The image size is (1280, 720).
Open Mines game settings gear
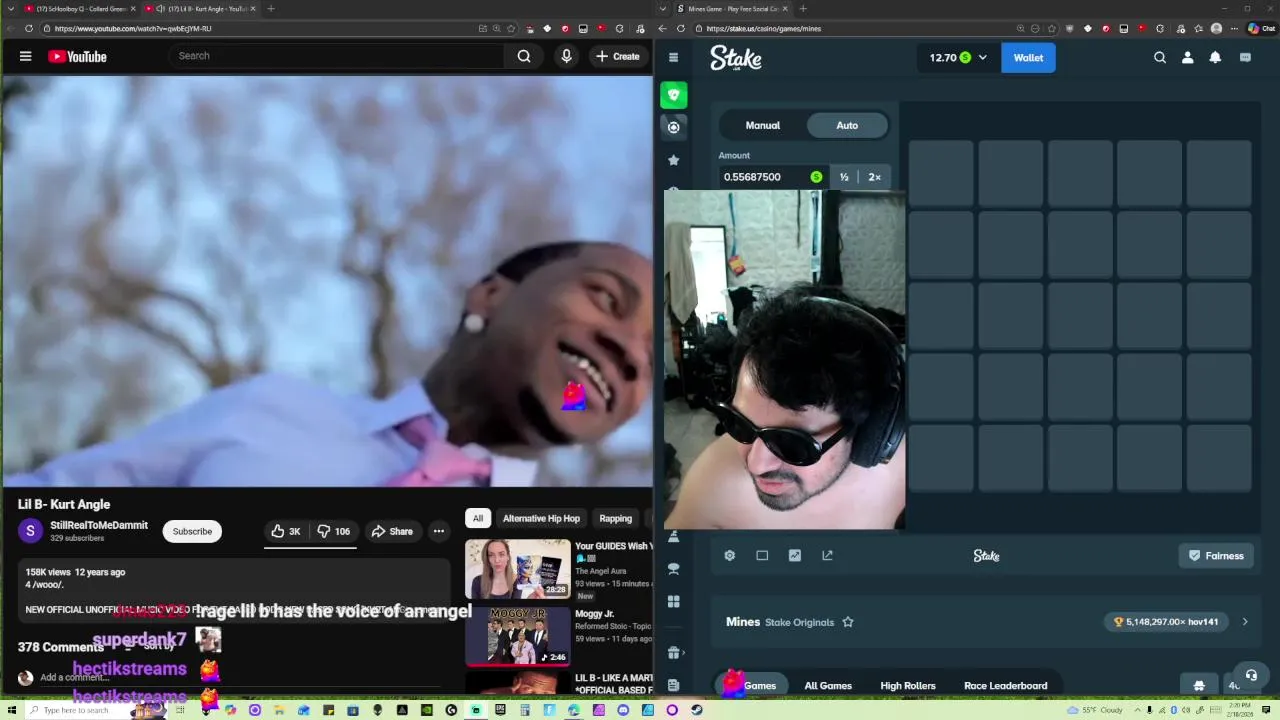point(730,556)
